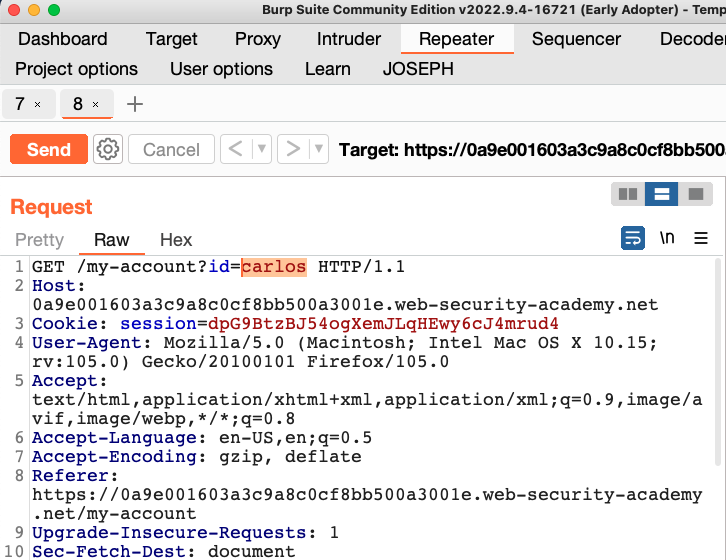Click the Referer header name
This screenshot has width=726, height=560.
[70, 476]
